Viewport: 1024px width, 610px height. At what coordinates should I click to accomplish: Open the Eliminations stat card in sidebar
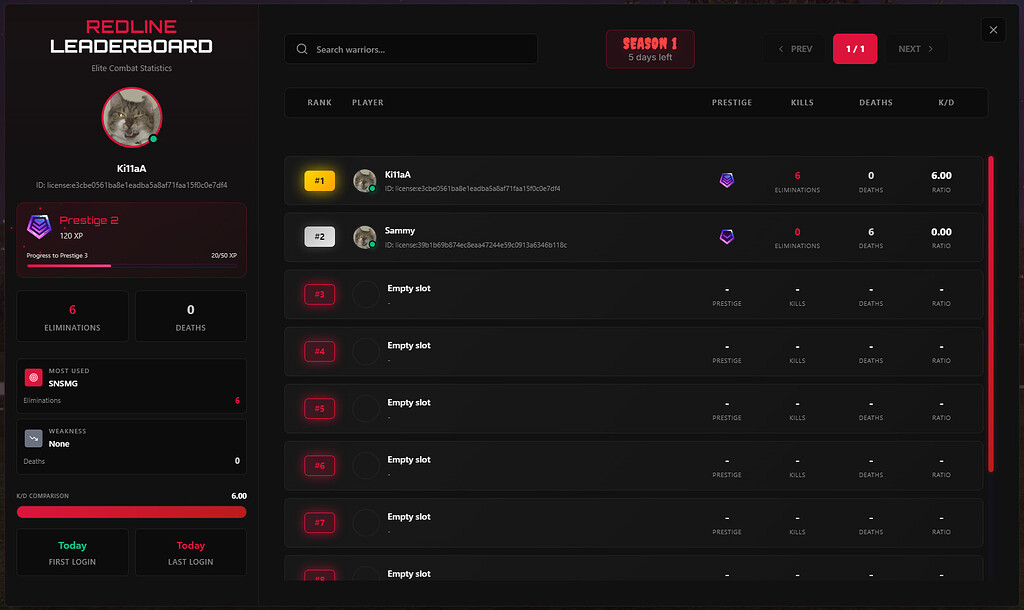[x=72, y=316]
